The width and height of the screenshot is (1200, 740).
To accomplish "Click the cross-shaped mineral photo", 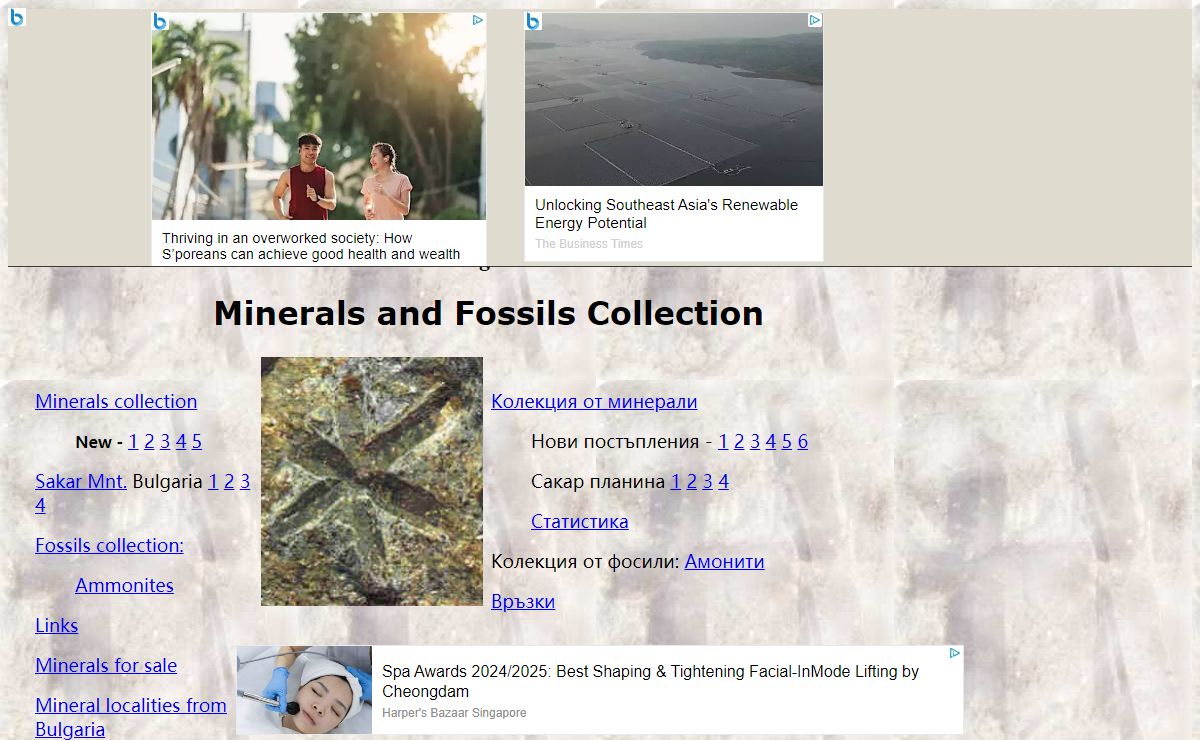I will [371, 481].
